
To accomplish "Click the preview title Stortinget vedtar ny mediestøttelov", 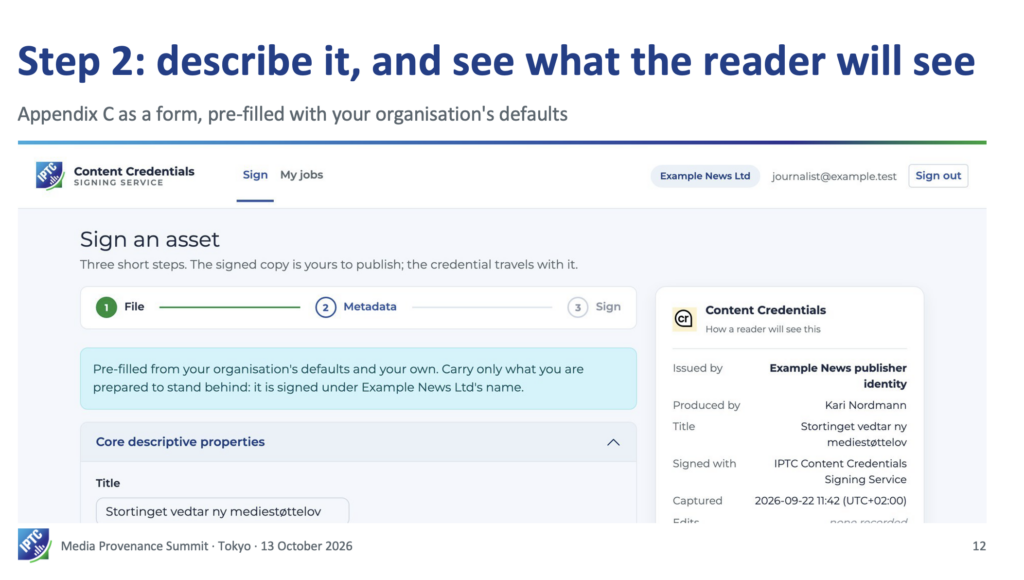I will [x=854, y=434].
